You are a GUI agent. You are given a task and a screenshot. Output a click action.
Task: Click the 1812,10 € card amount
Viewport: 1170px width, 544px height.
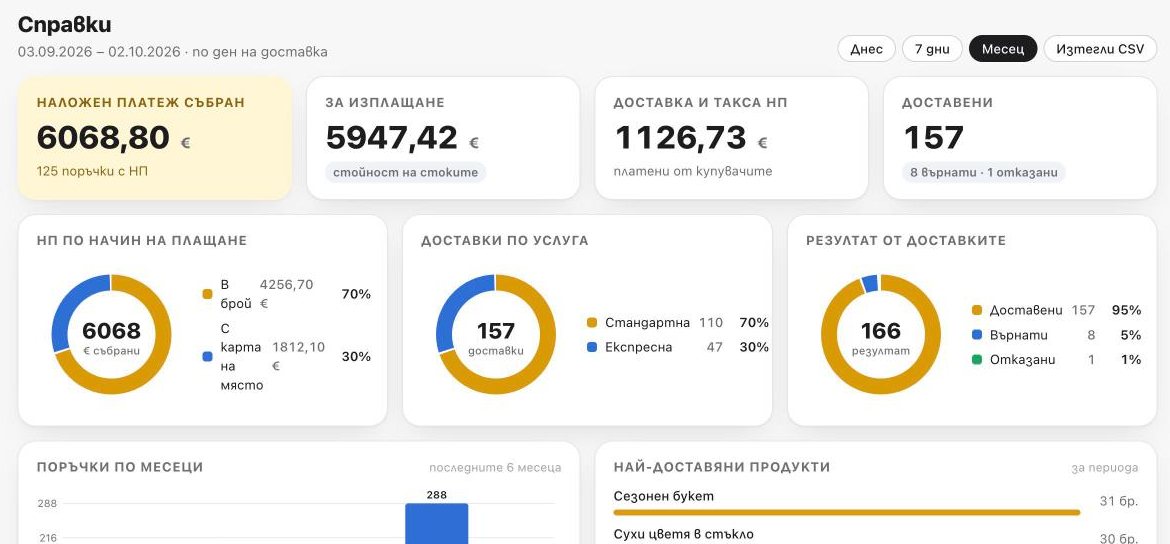(x=298, y=357)
